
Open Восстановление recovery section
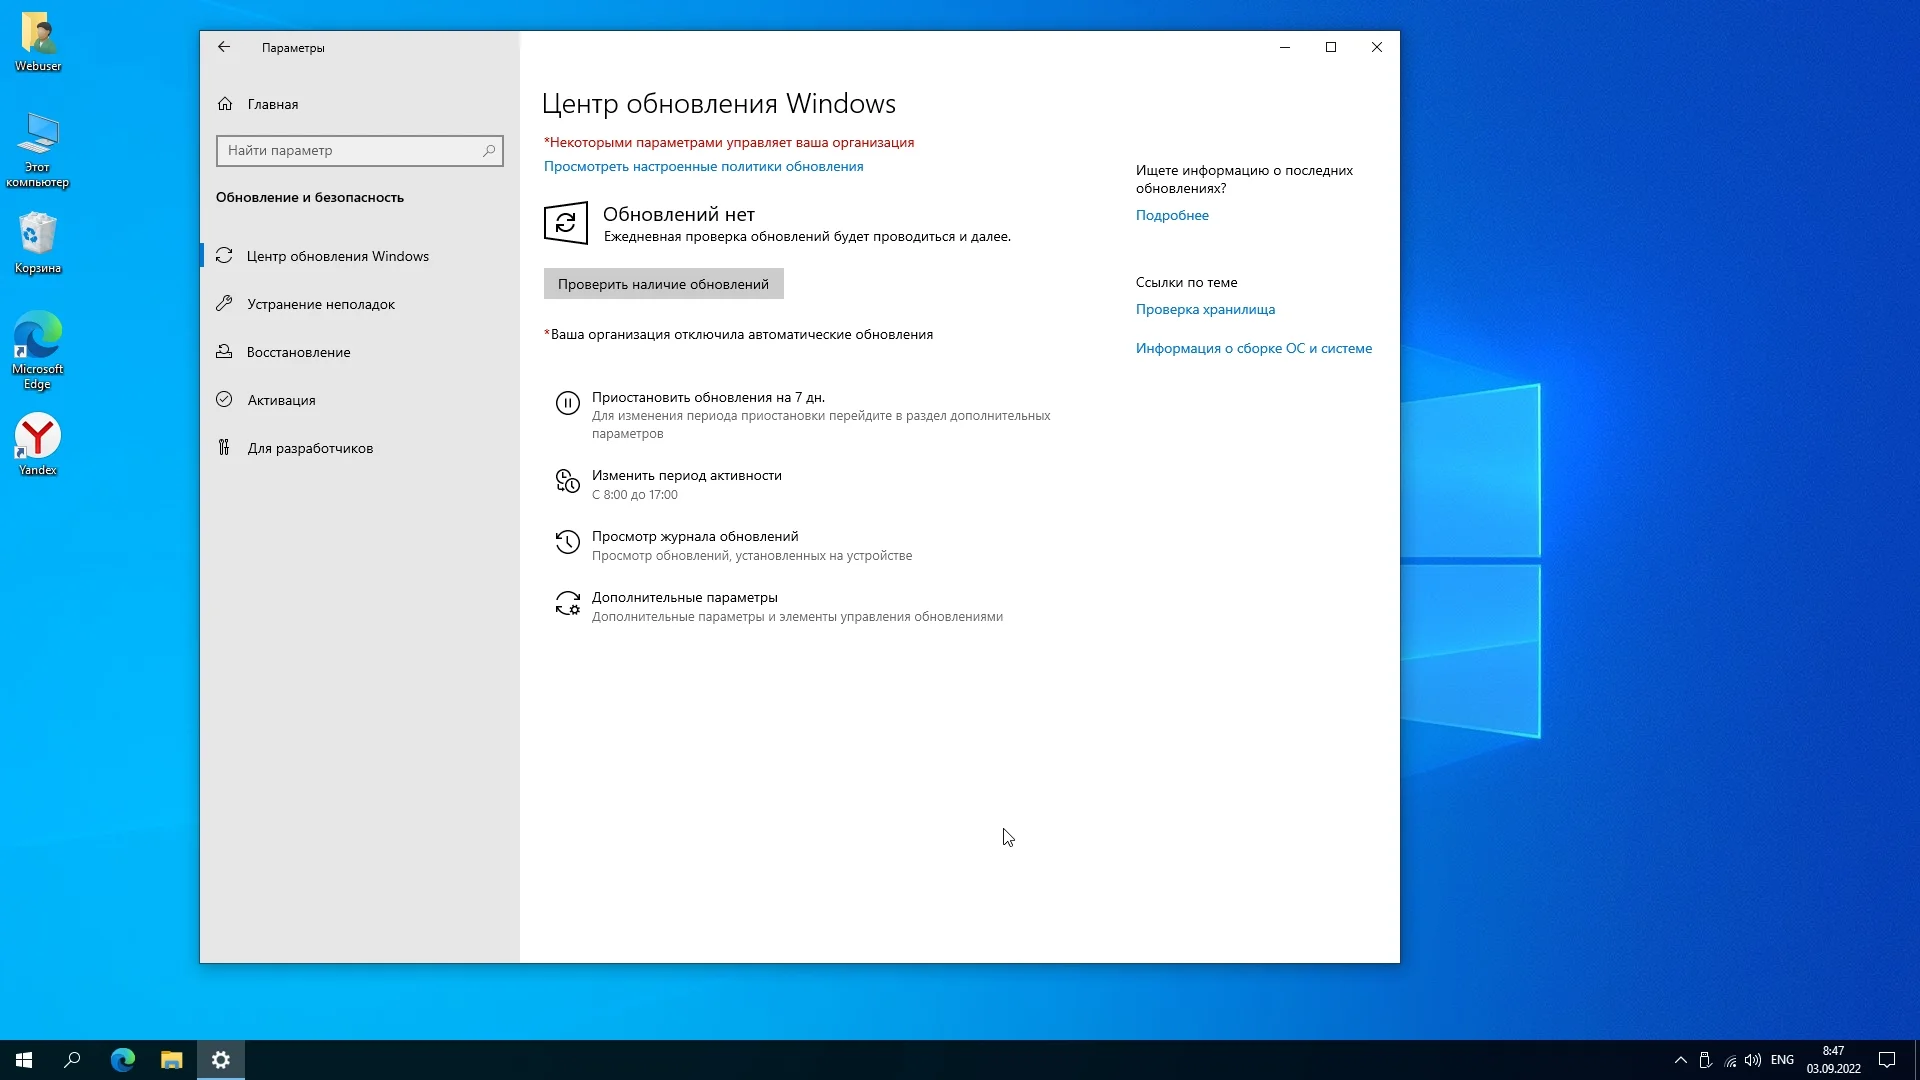(298, 352)
